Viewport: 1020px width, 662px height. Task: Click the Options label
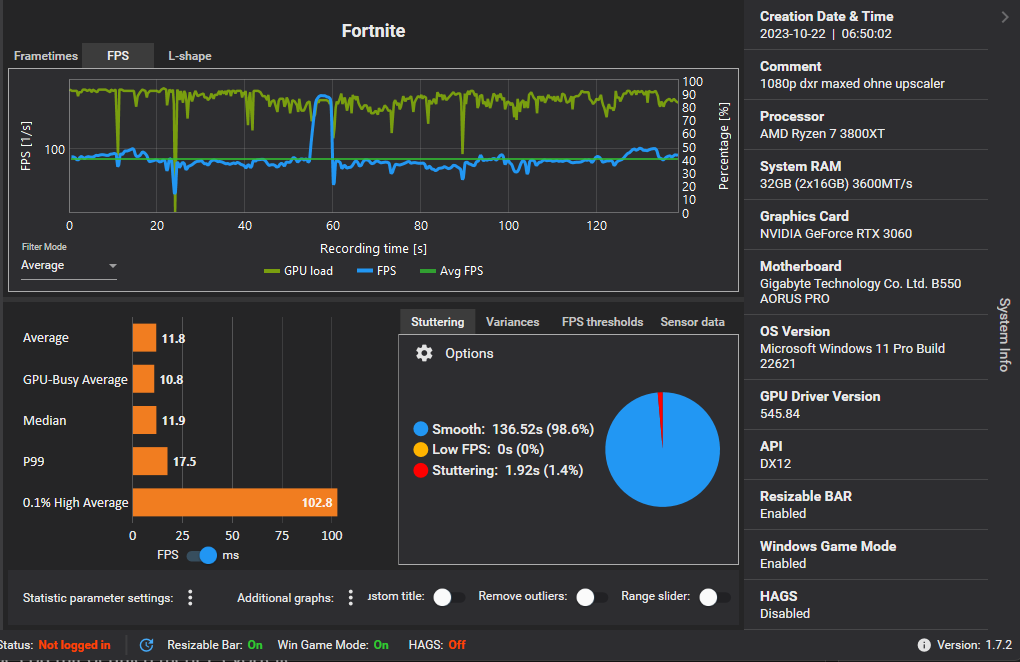[469, 353]
